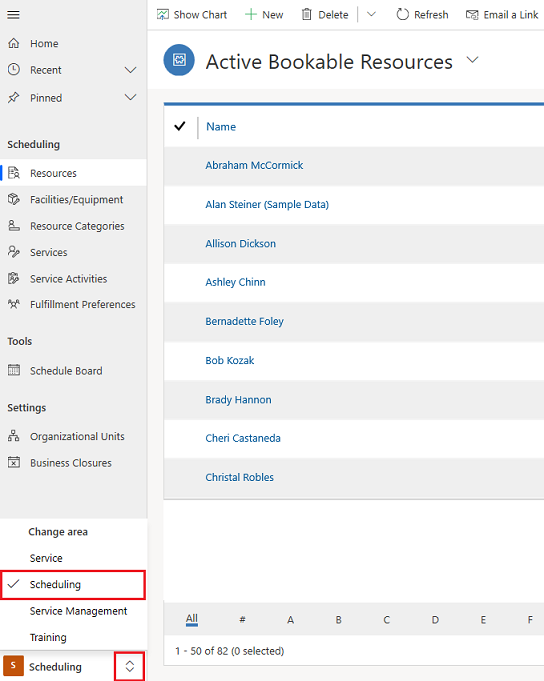Toggle the select-all checkmark in header
Viewport: 544px width, 681px height.
click(x=180, y=126)
